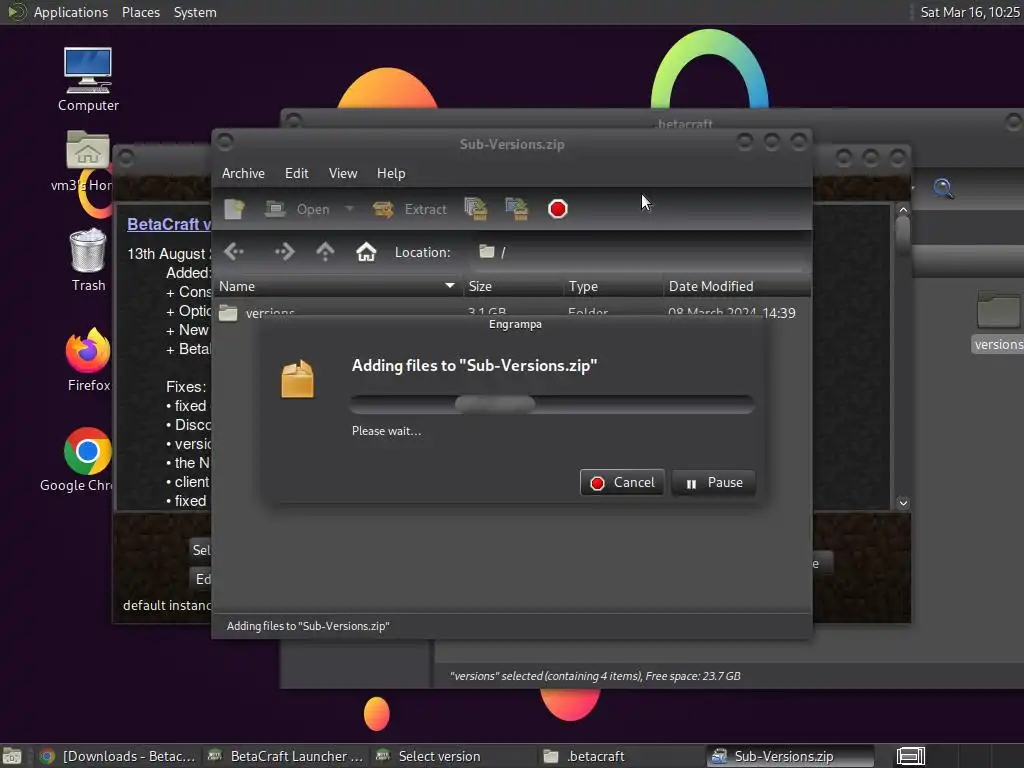This screenshot has width=1024, height=768.
Task: Open the Places menu
Action: pos(140,12)
